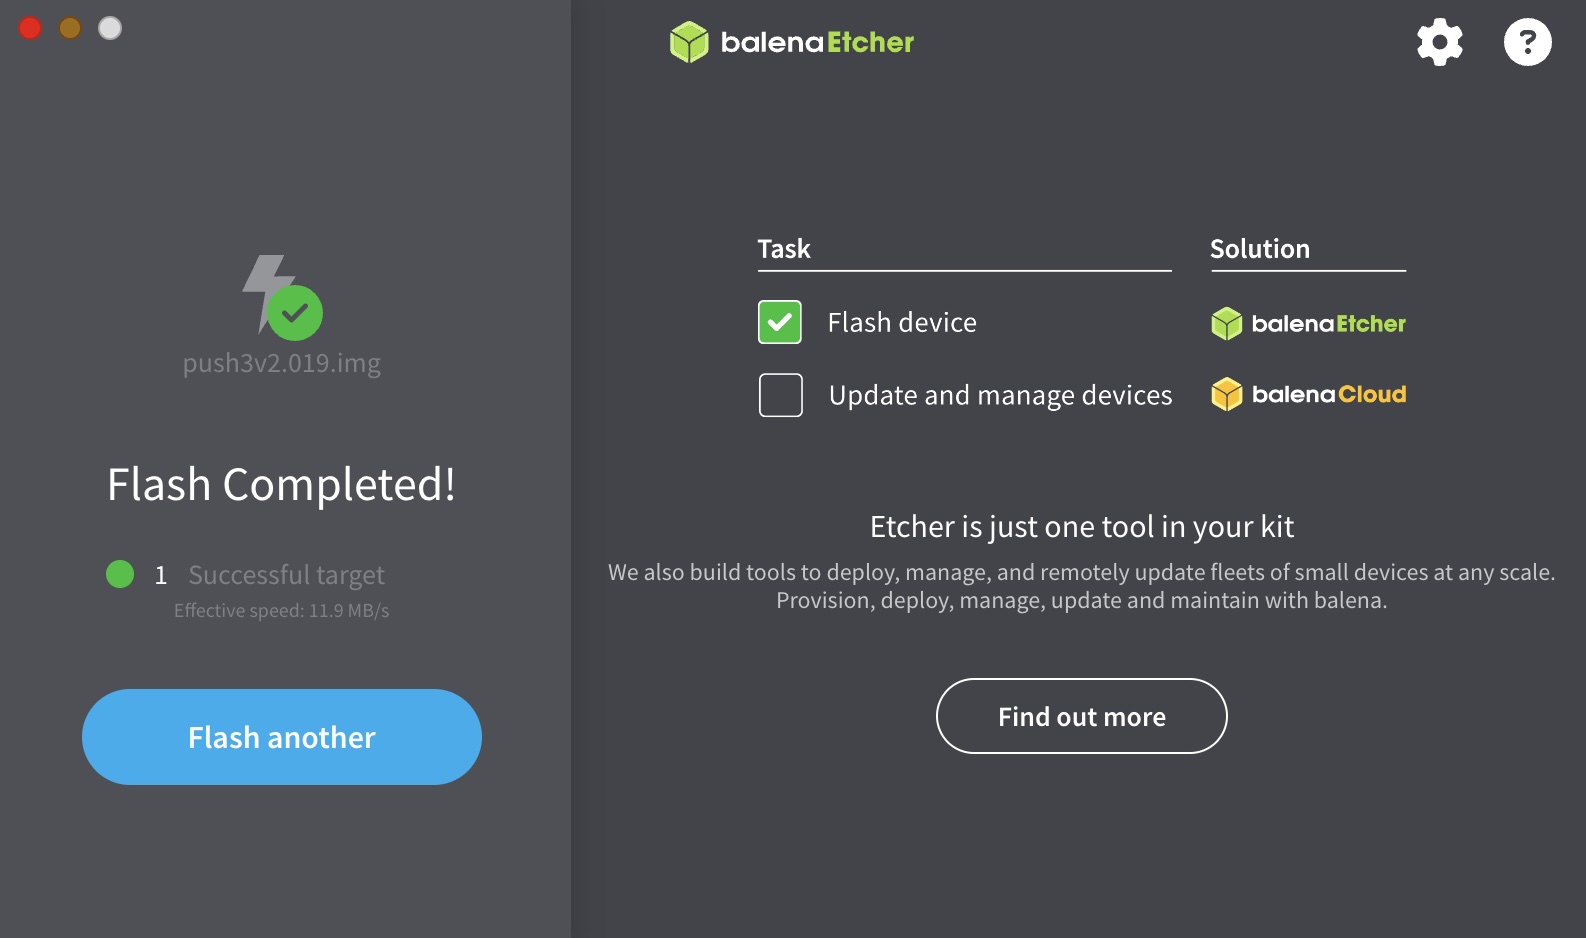Open the help question mark icon
1586x938 pixels.
[1527, 42]
